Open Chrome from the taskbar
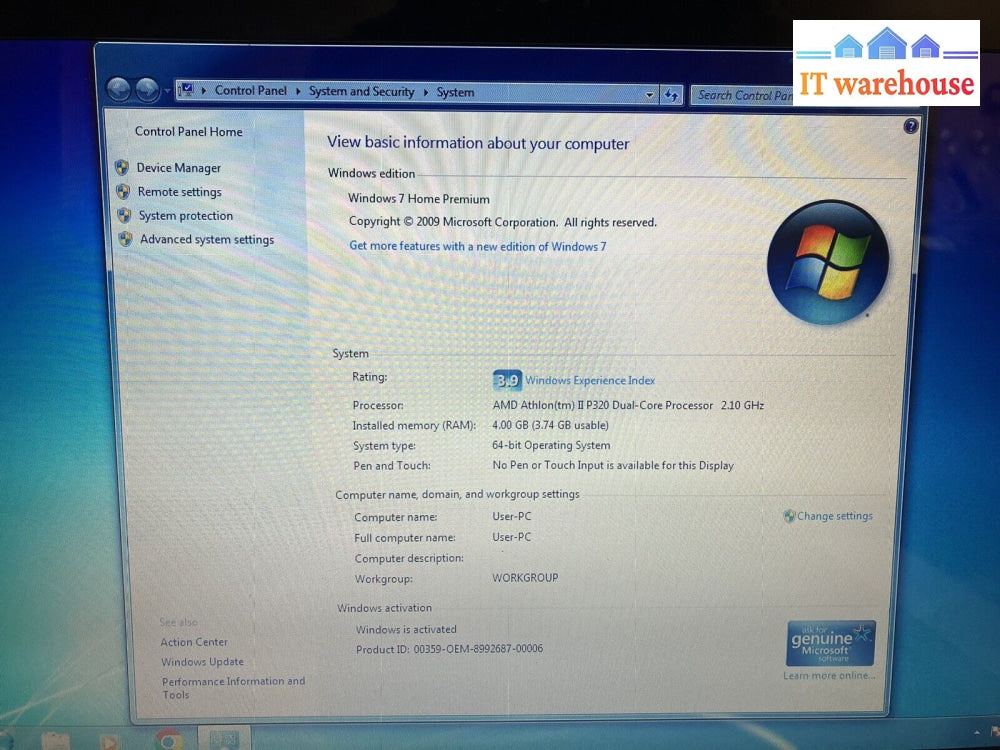The image size is (1000, 750). point(169,739)
